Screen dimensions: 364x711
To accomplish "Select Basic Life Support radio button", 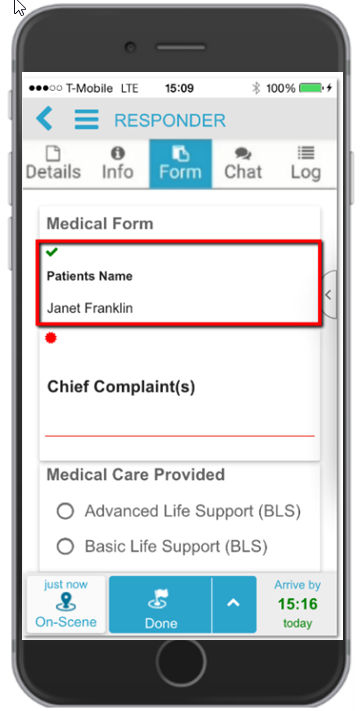I will [65, 546].
